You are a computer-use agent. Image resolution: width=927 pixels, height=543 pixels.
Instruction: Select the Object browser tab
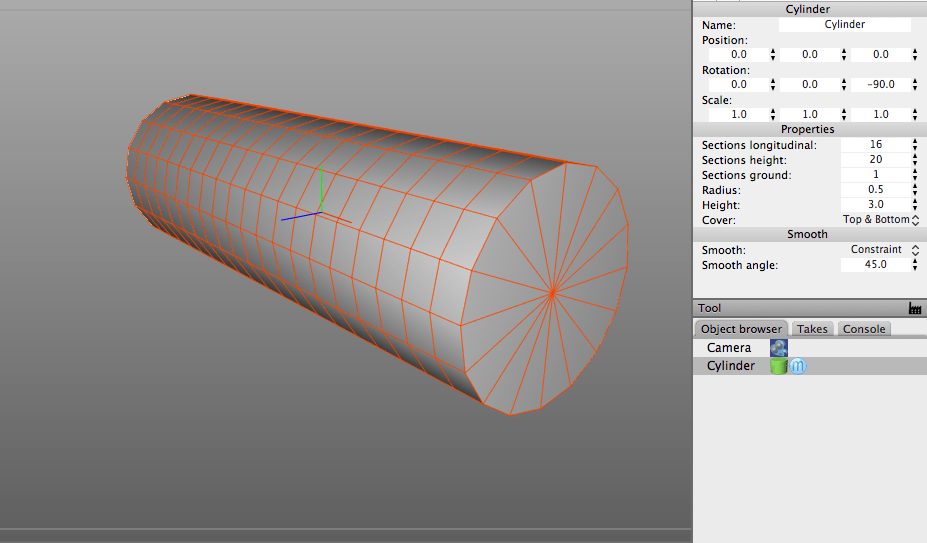coord(741,329)
